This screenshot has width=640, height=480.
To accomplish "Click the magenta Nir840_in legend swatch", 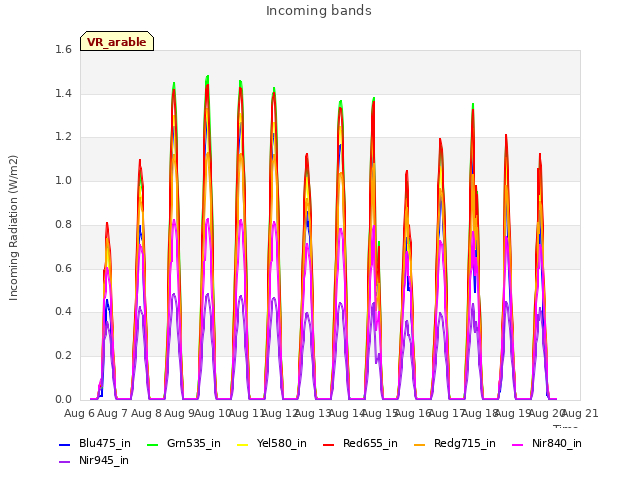I will pos(518,444).
